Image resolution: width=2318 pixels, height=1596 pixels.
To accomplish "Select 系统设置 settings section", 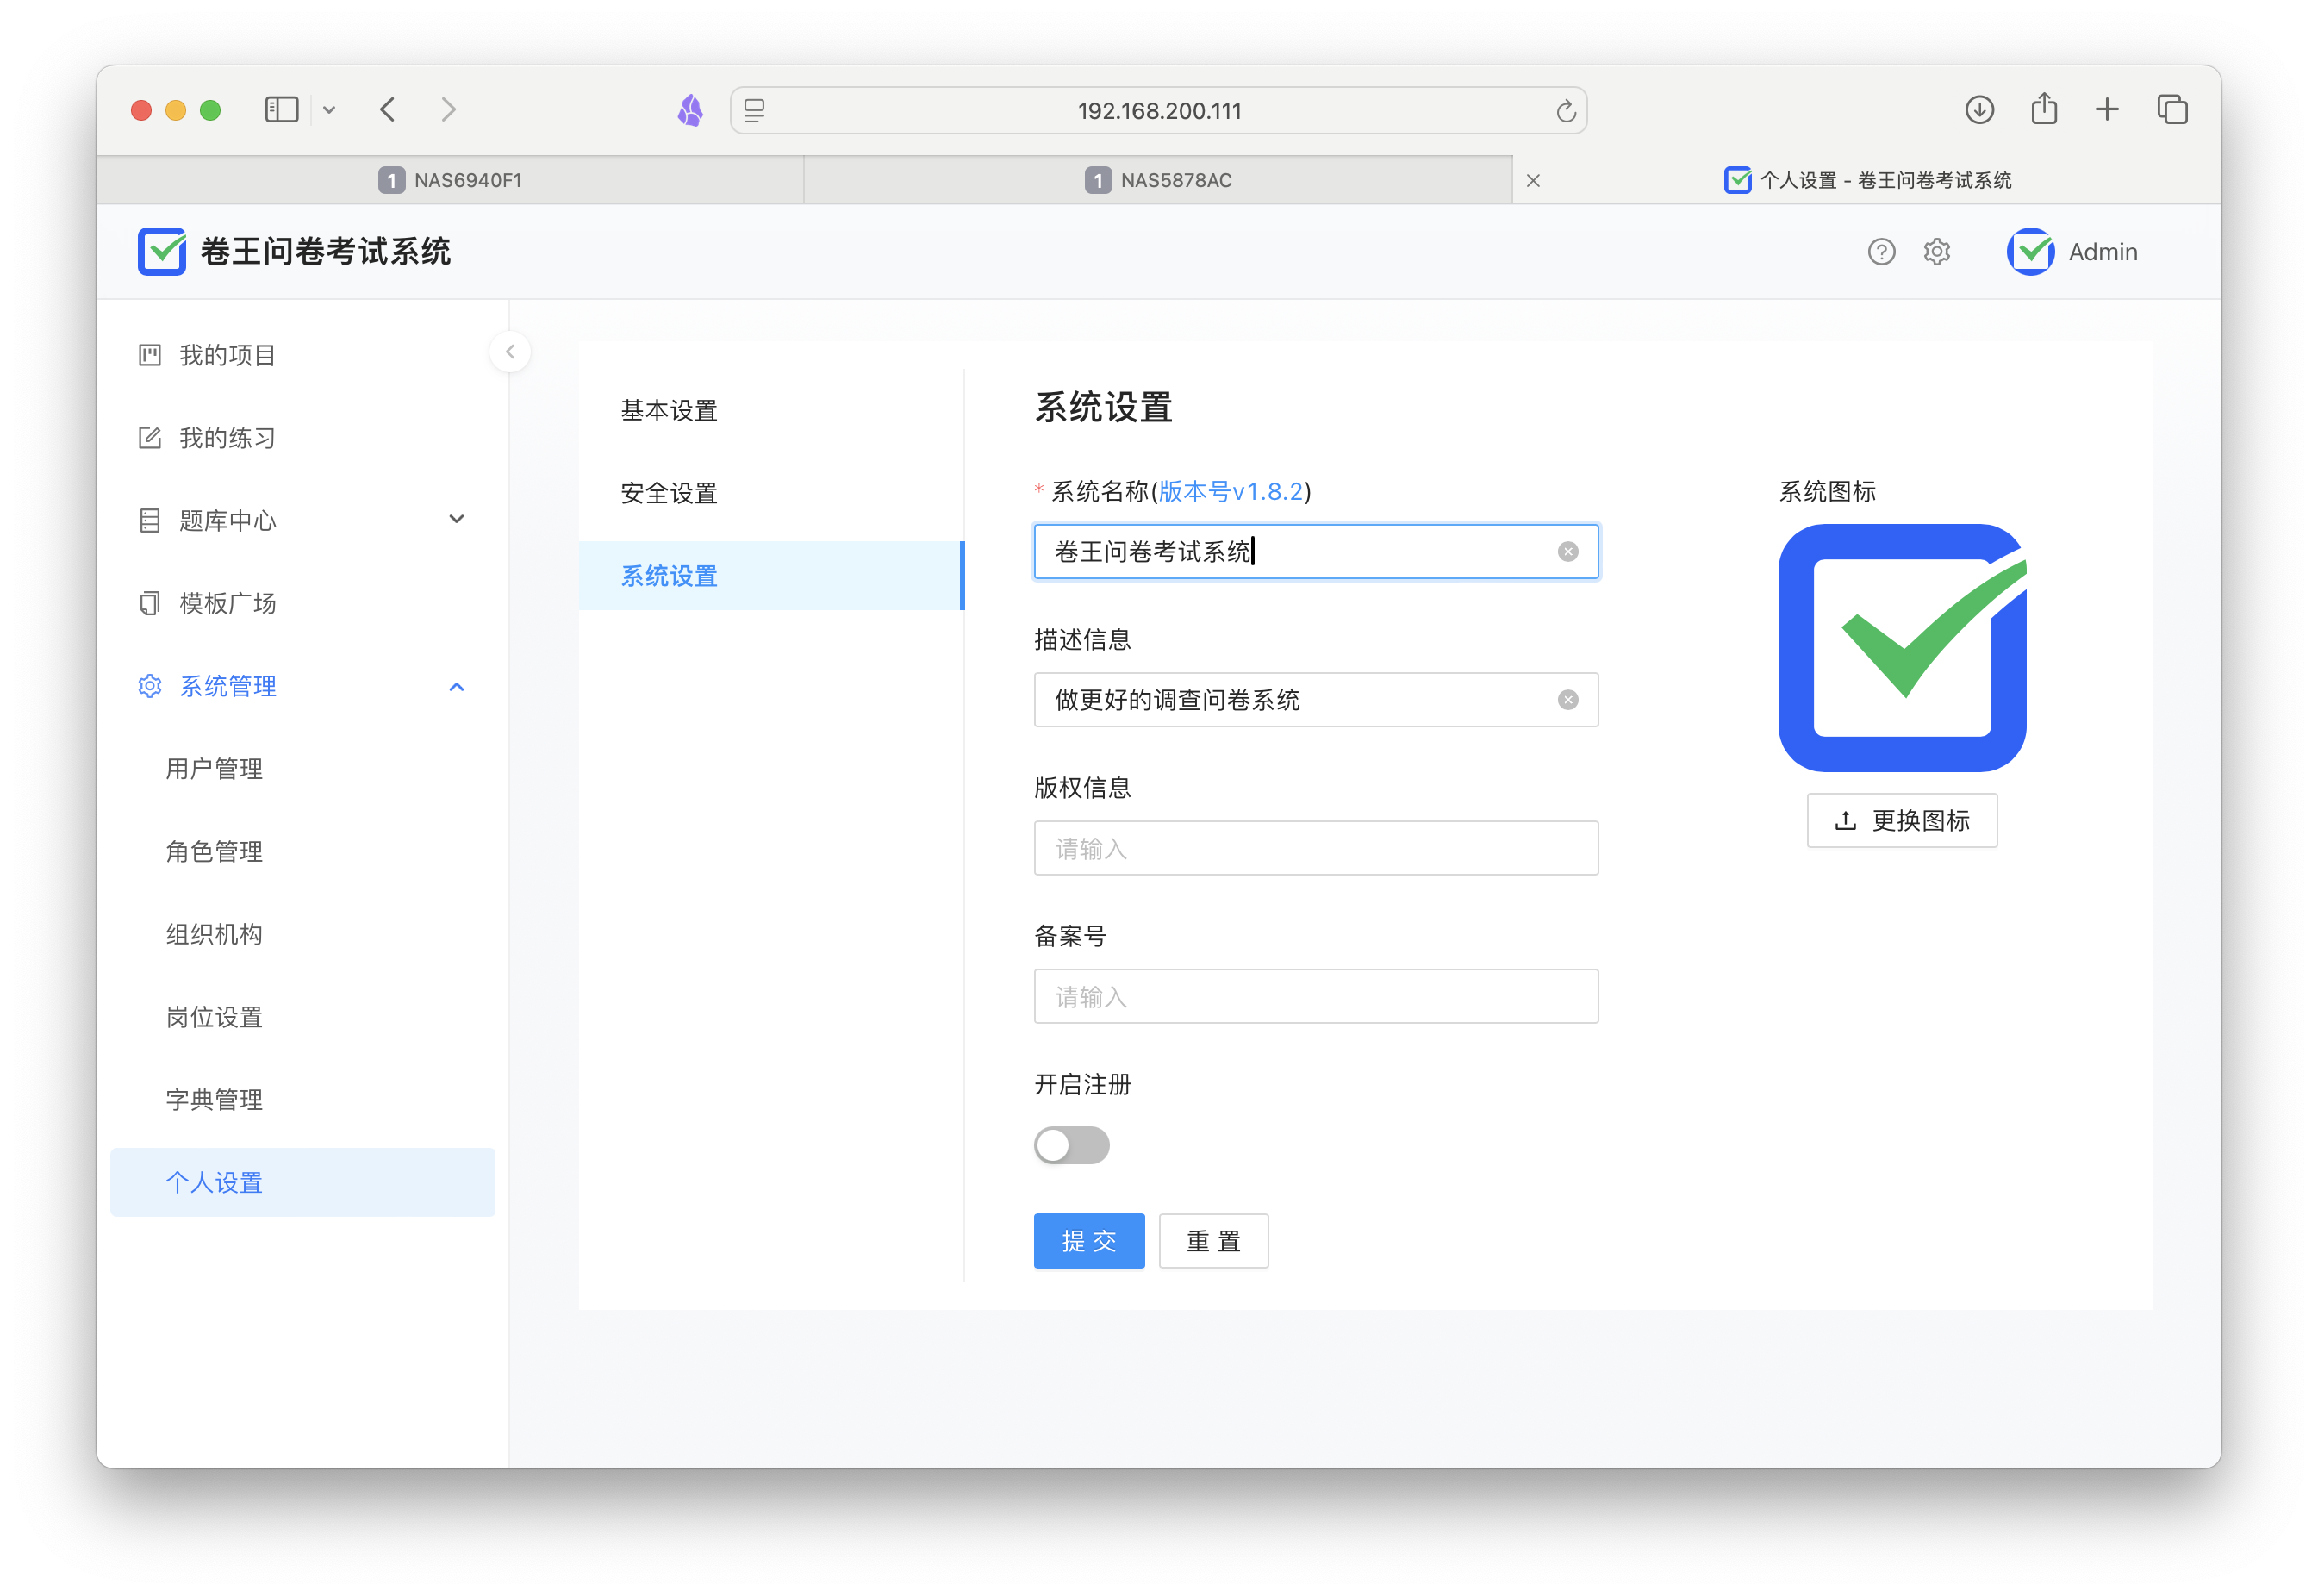I will [x=771, y=577].
